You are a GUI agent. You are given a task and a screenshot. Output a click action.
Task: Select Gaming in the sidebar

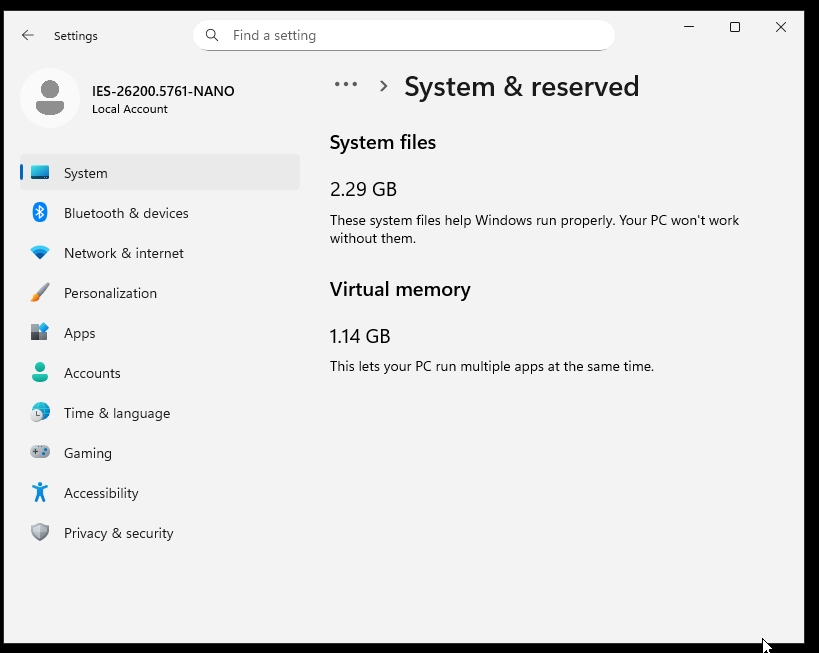[160, 452]
